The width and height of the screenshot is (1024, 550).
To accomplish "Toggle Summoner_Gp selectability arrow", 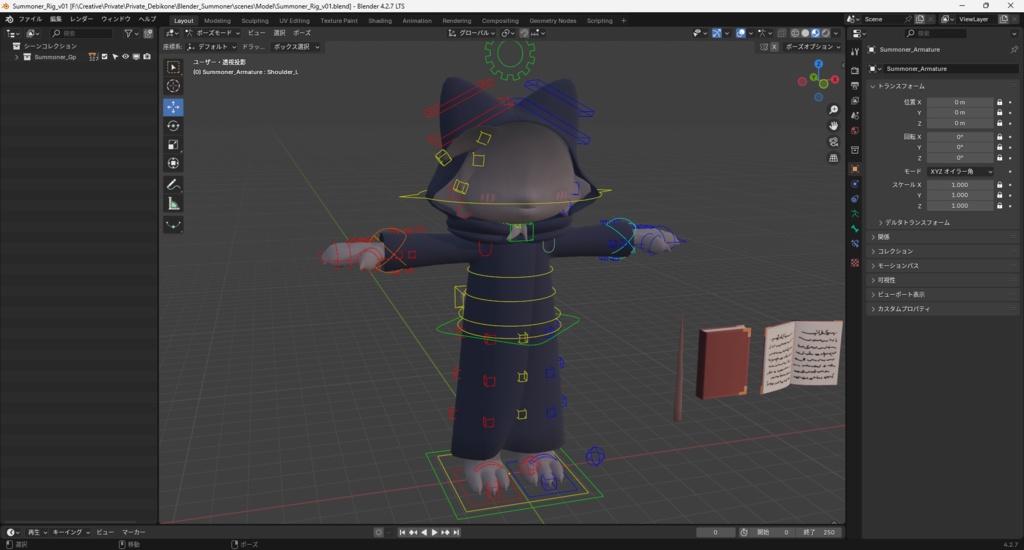I will pos(115,57).
